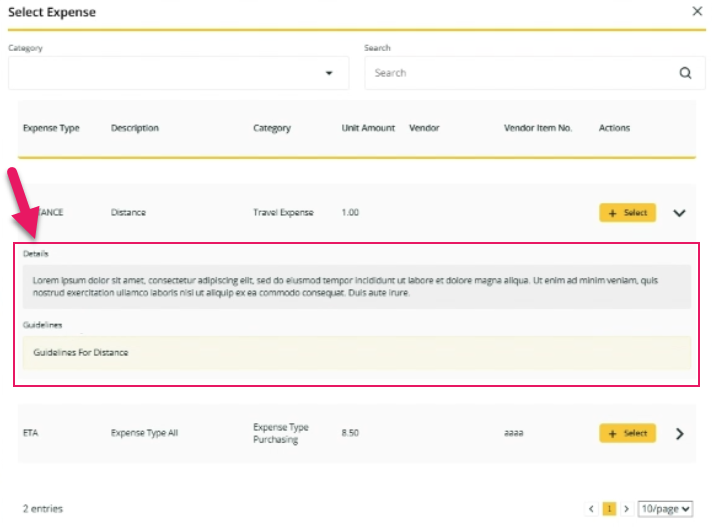This screenshot has height=527, width=712.
Task: Select the Distance expense
Action: [x=628, y=212]
